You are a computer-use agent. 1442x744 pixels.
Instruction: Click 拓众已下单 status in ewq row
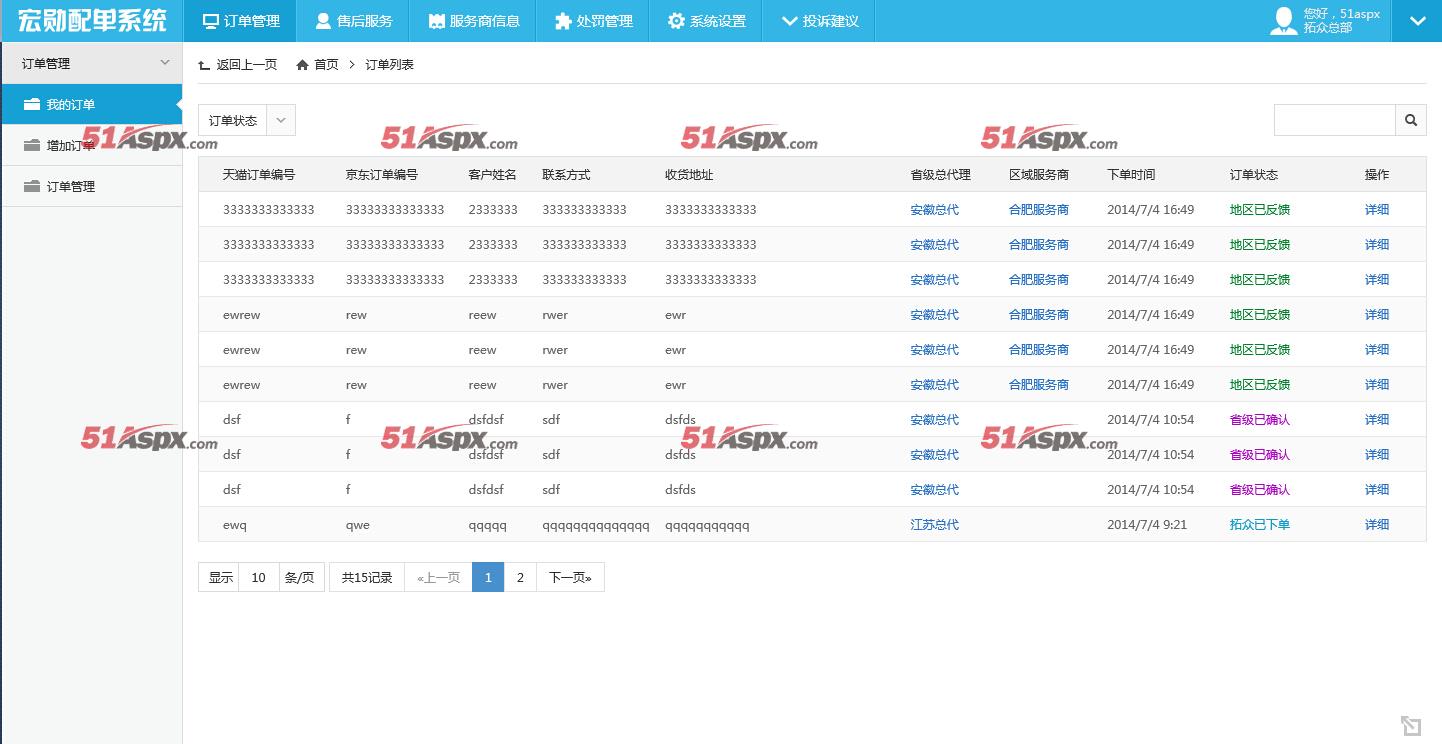tap(1260, 524)
